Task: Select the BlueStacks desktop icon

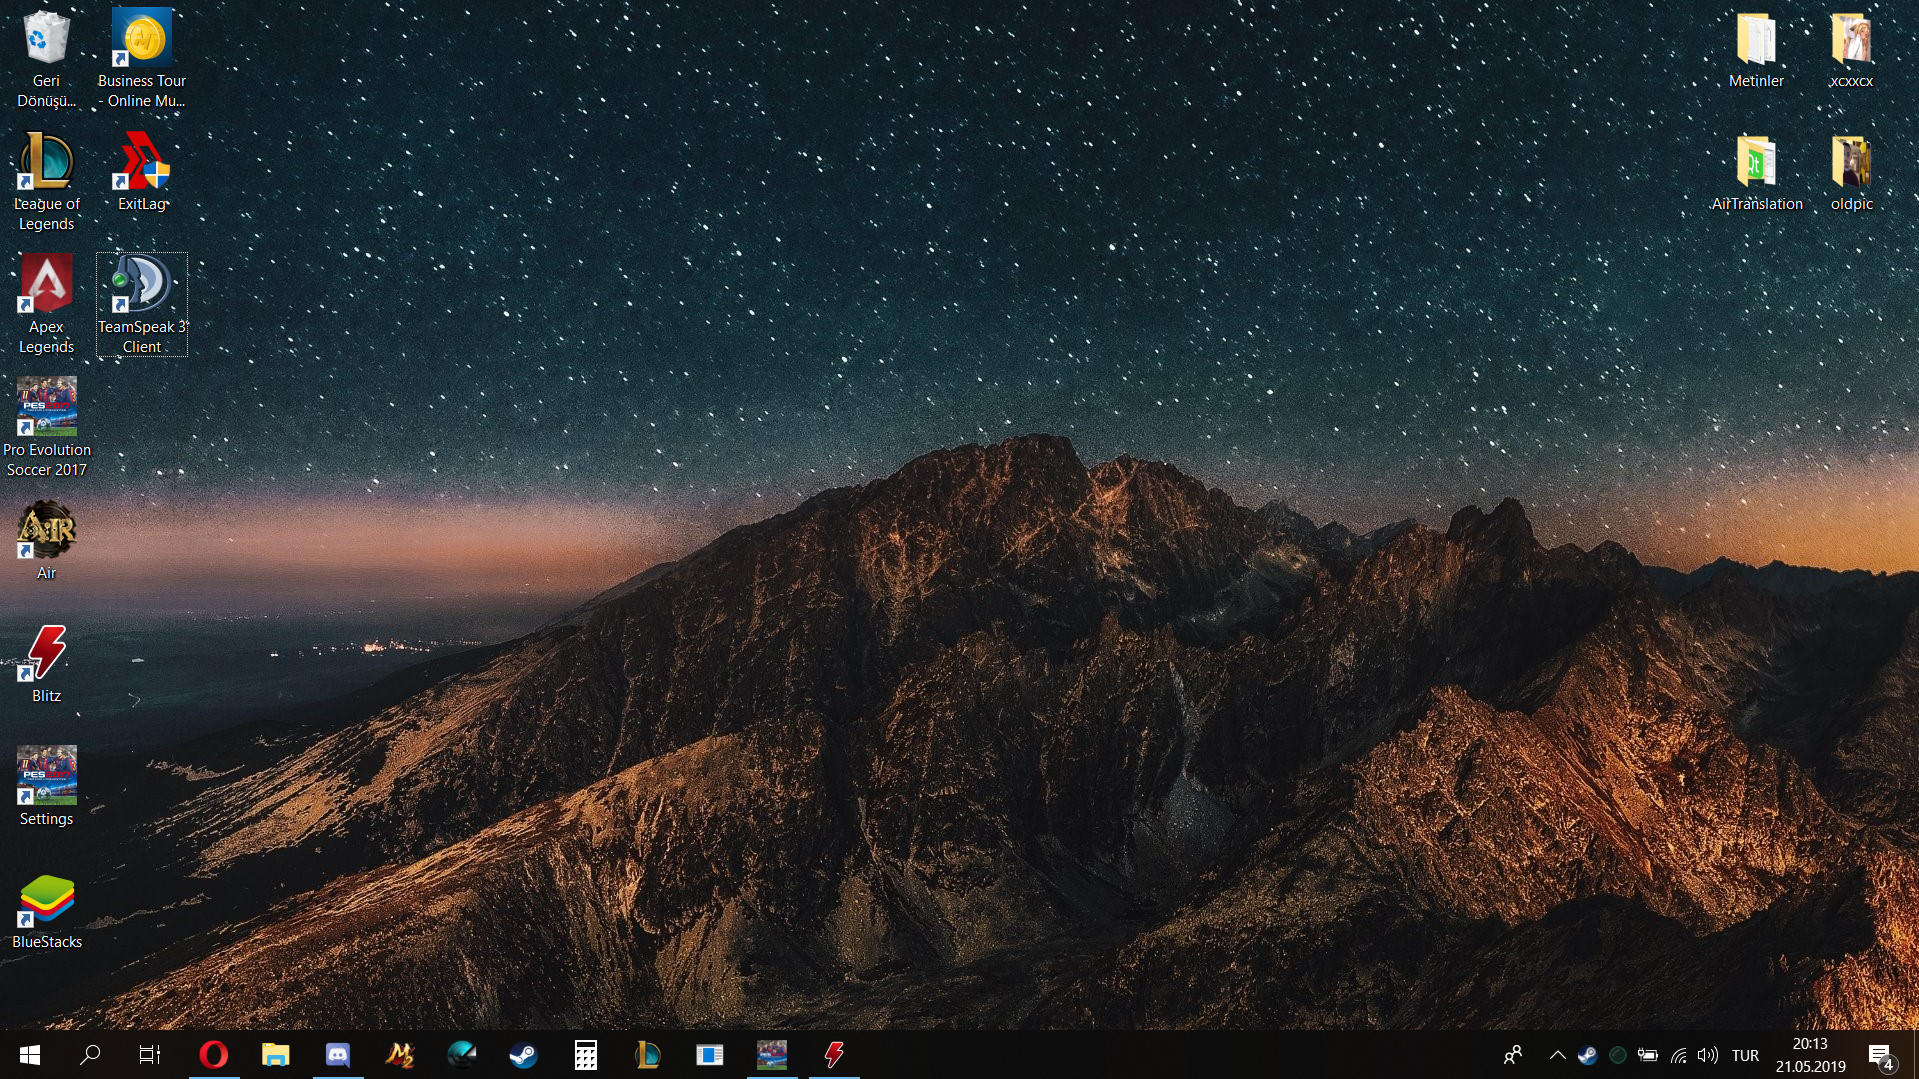Action: tap(46, 911)
